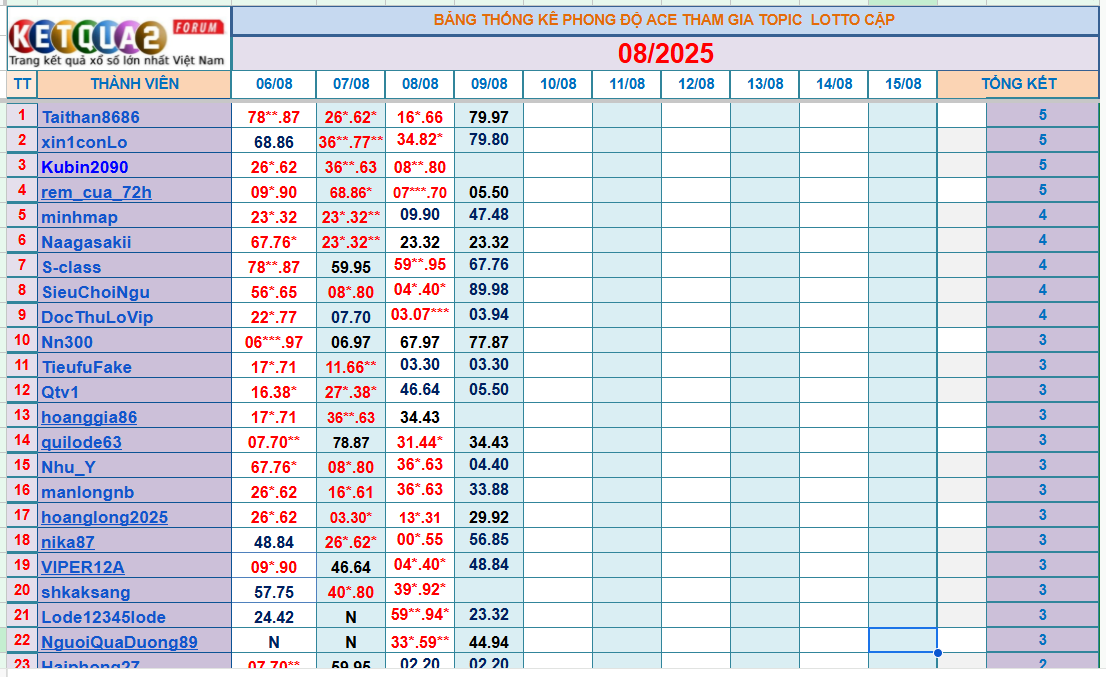
Task: Select the 11/08 date header
Action: (627, 84)
